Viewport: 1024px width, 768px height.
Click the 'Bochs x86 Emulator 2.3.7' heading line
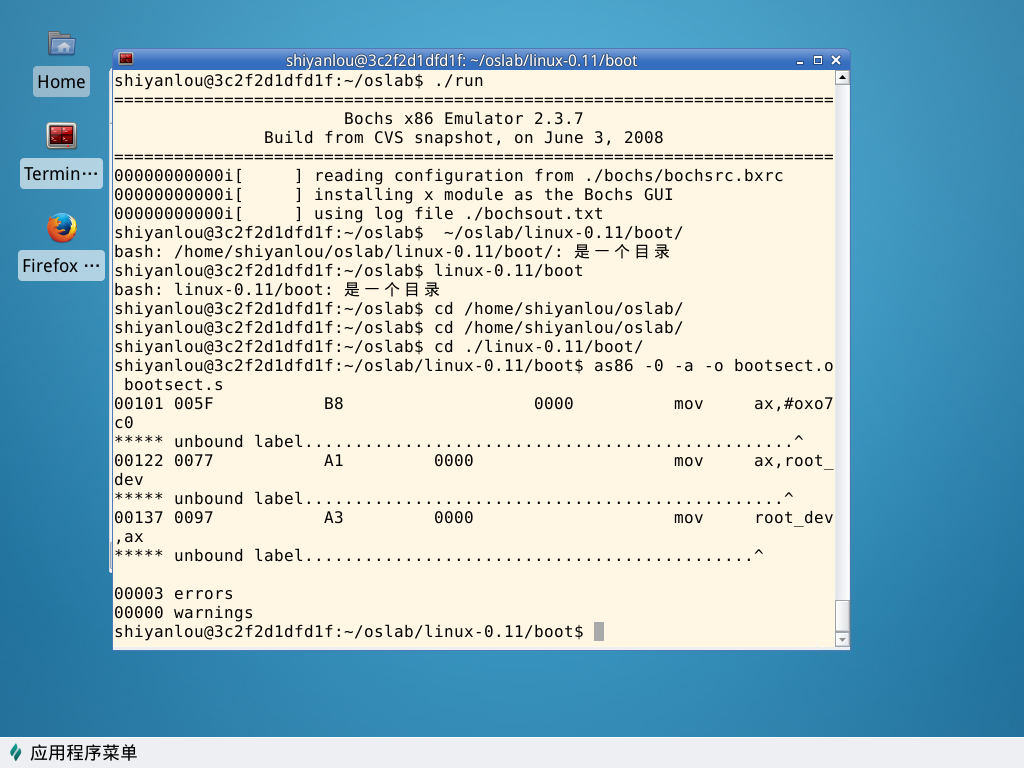[x=463, y=119]
